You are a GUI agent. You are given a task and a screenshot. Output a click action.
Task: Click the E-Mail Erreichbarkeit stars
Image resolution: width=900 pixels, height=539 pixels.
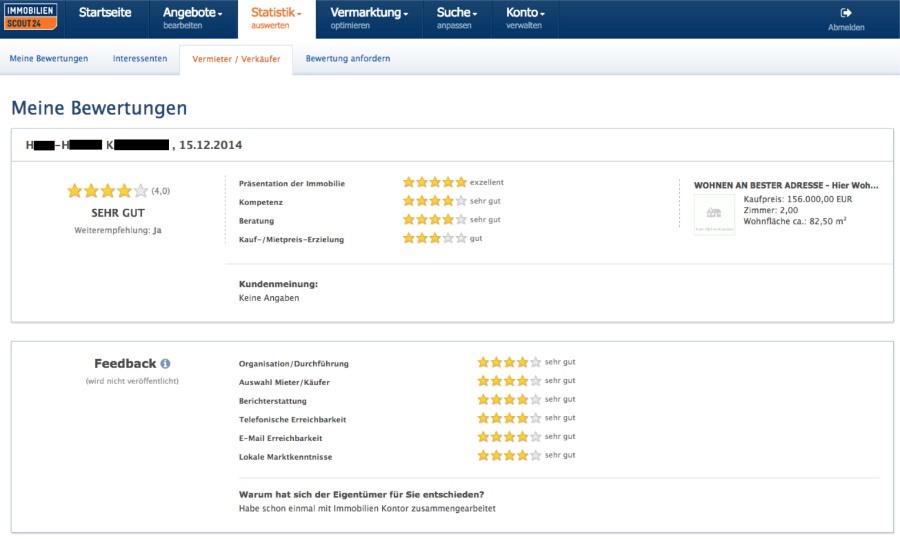[x=509, y=437]
